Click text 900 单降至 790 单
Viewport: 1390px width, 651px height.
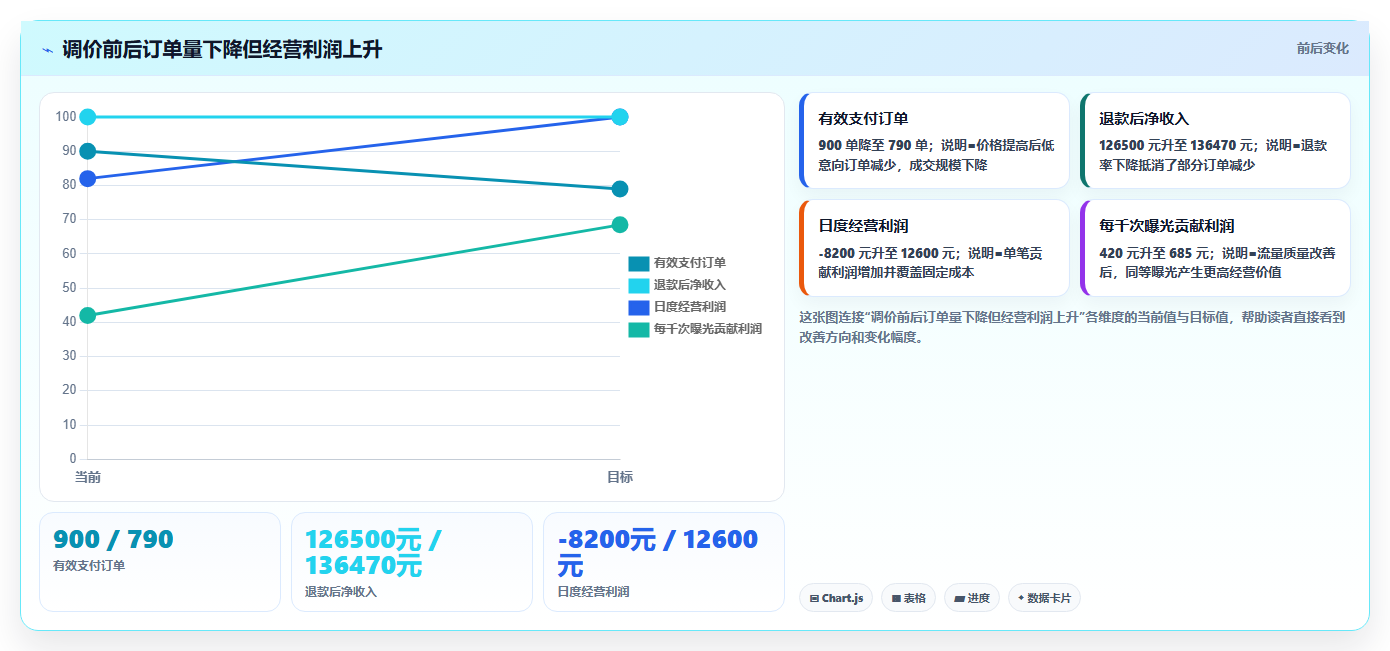point(874,145)
